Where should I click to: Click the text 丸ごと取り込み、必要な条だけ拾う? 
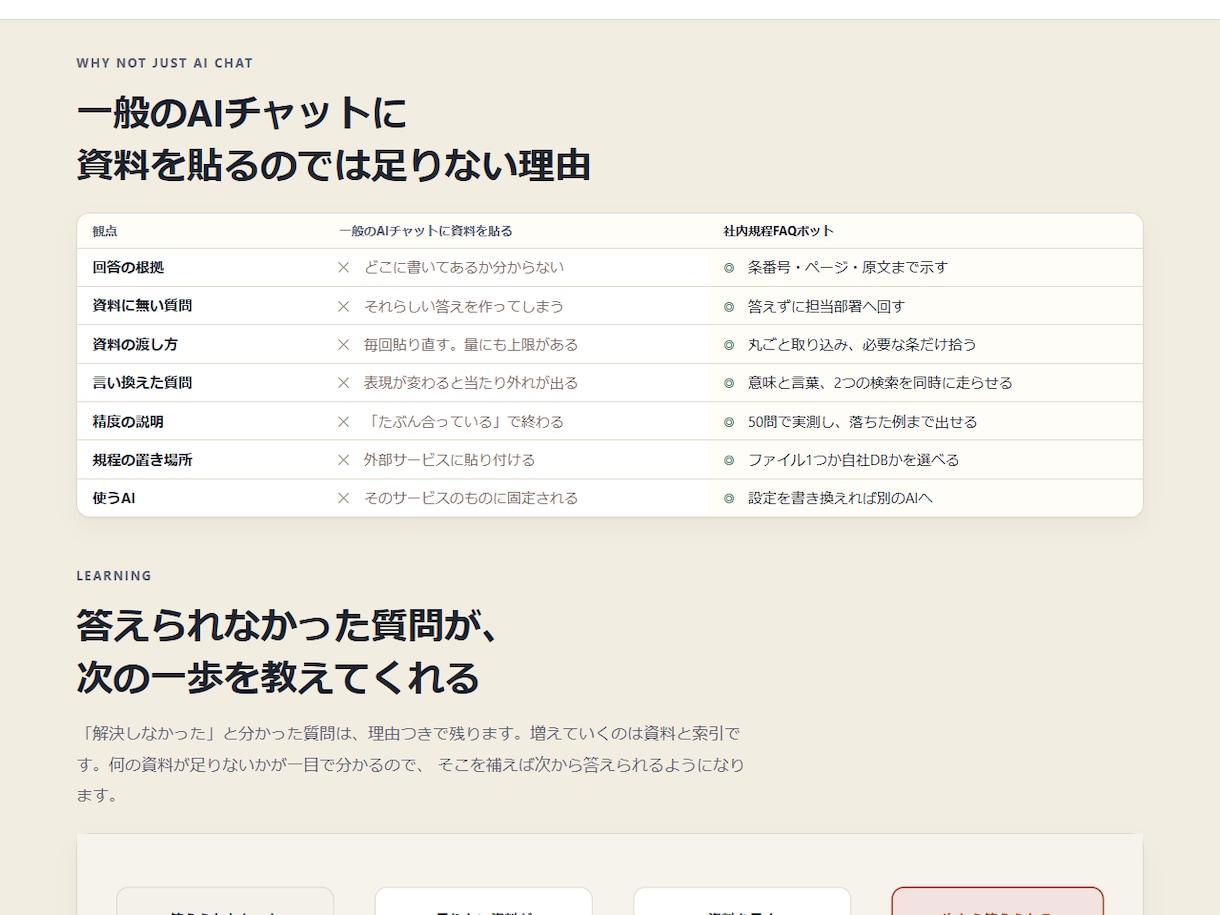(862, 344)
